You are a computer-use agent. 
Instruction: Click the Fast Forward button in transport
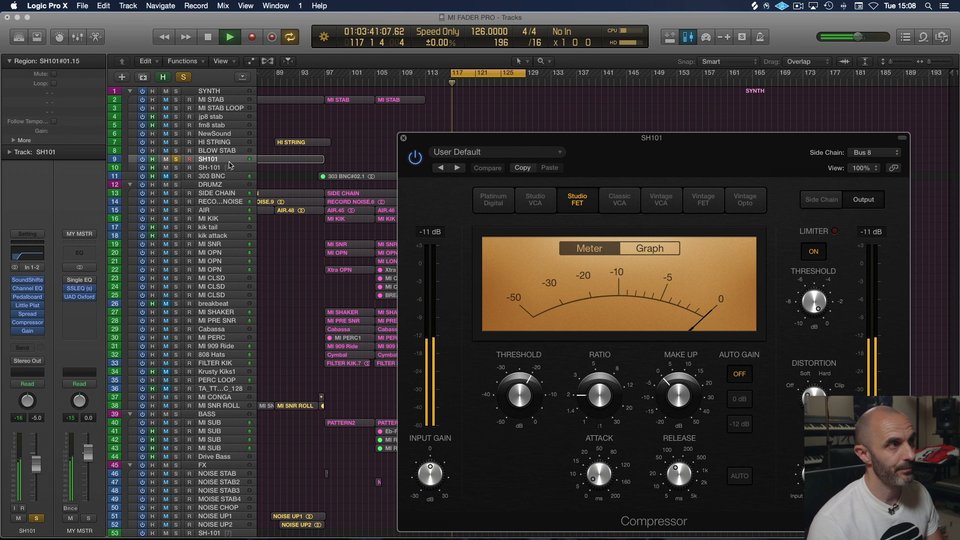click(186, 37)
